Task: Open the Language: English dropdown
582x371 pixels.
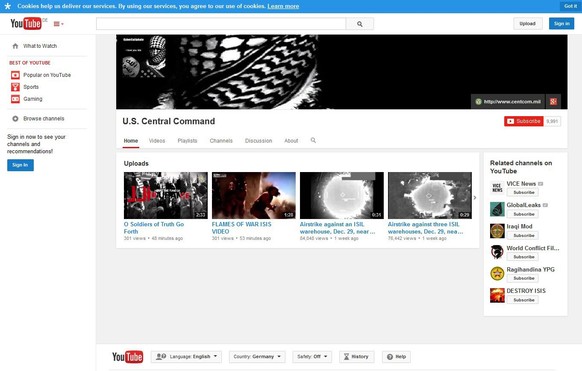Action: click(x=186, y=357)
